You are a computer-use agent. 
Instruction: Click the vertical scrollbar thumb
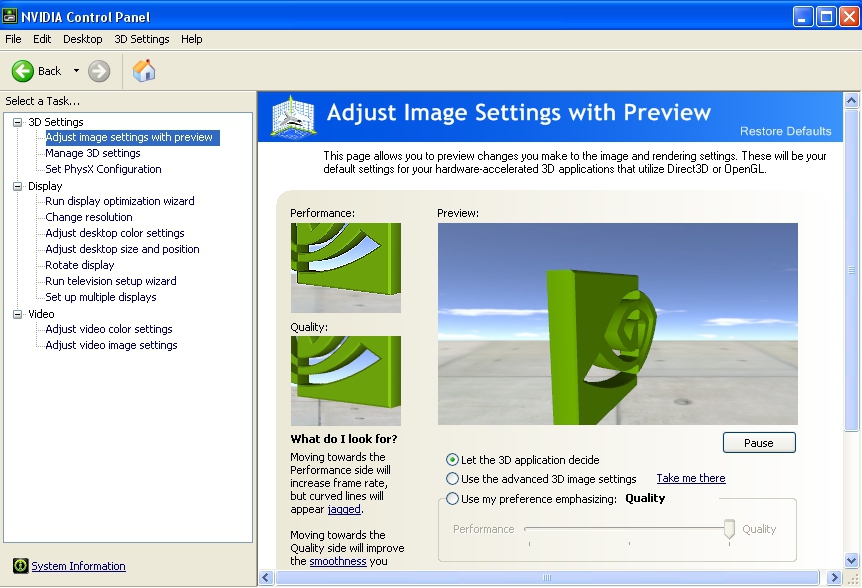(x=851, y=270)
